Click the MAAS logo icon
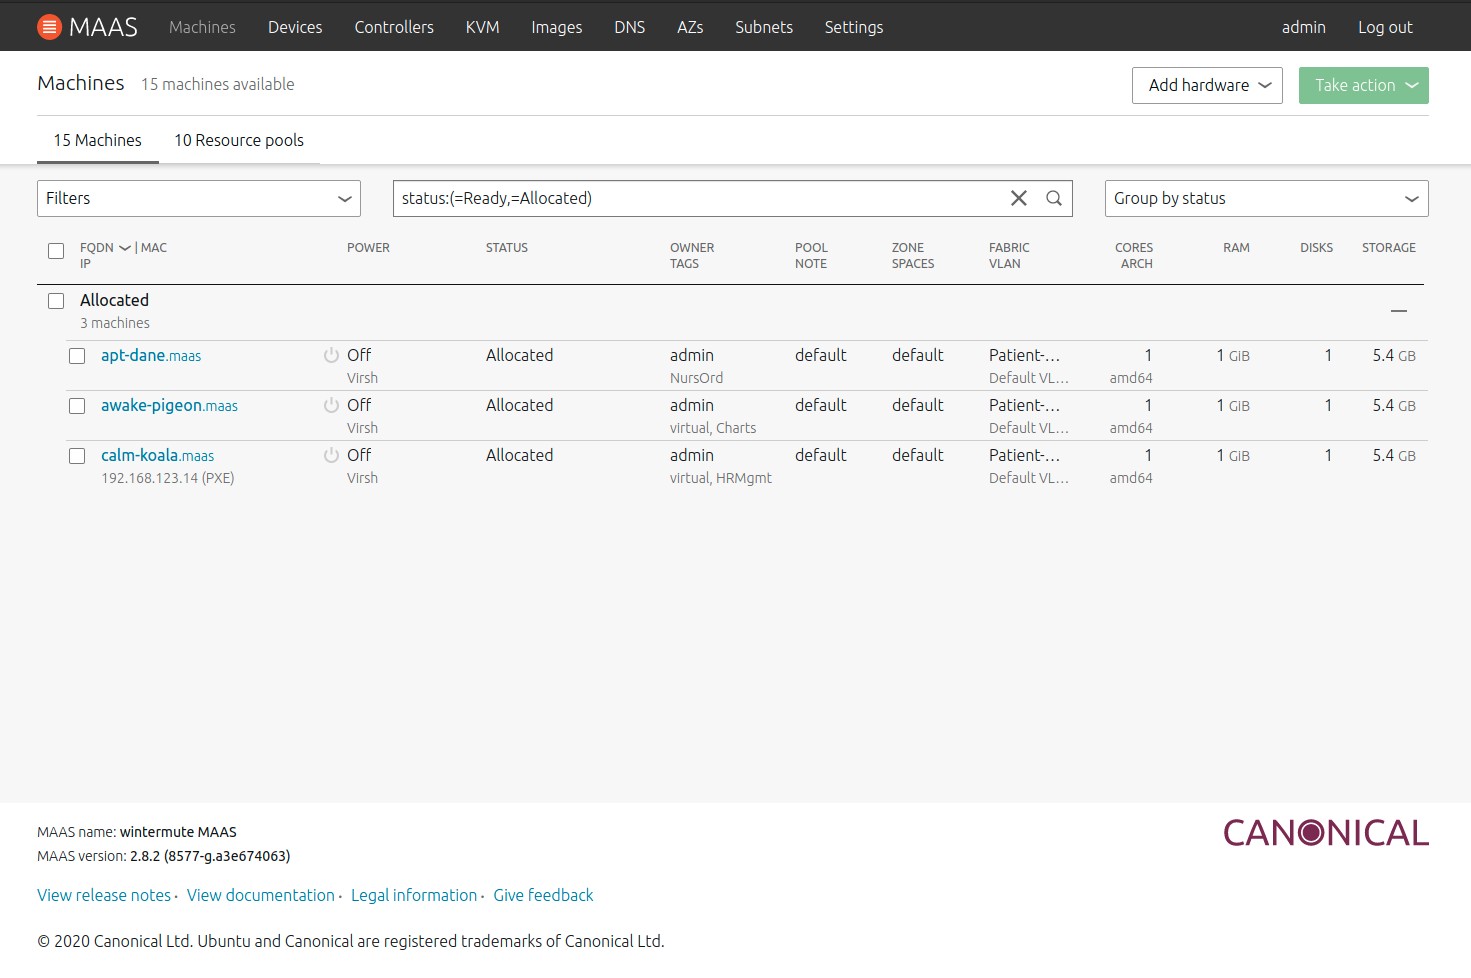 49,27
